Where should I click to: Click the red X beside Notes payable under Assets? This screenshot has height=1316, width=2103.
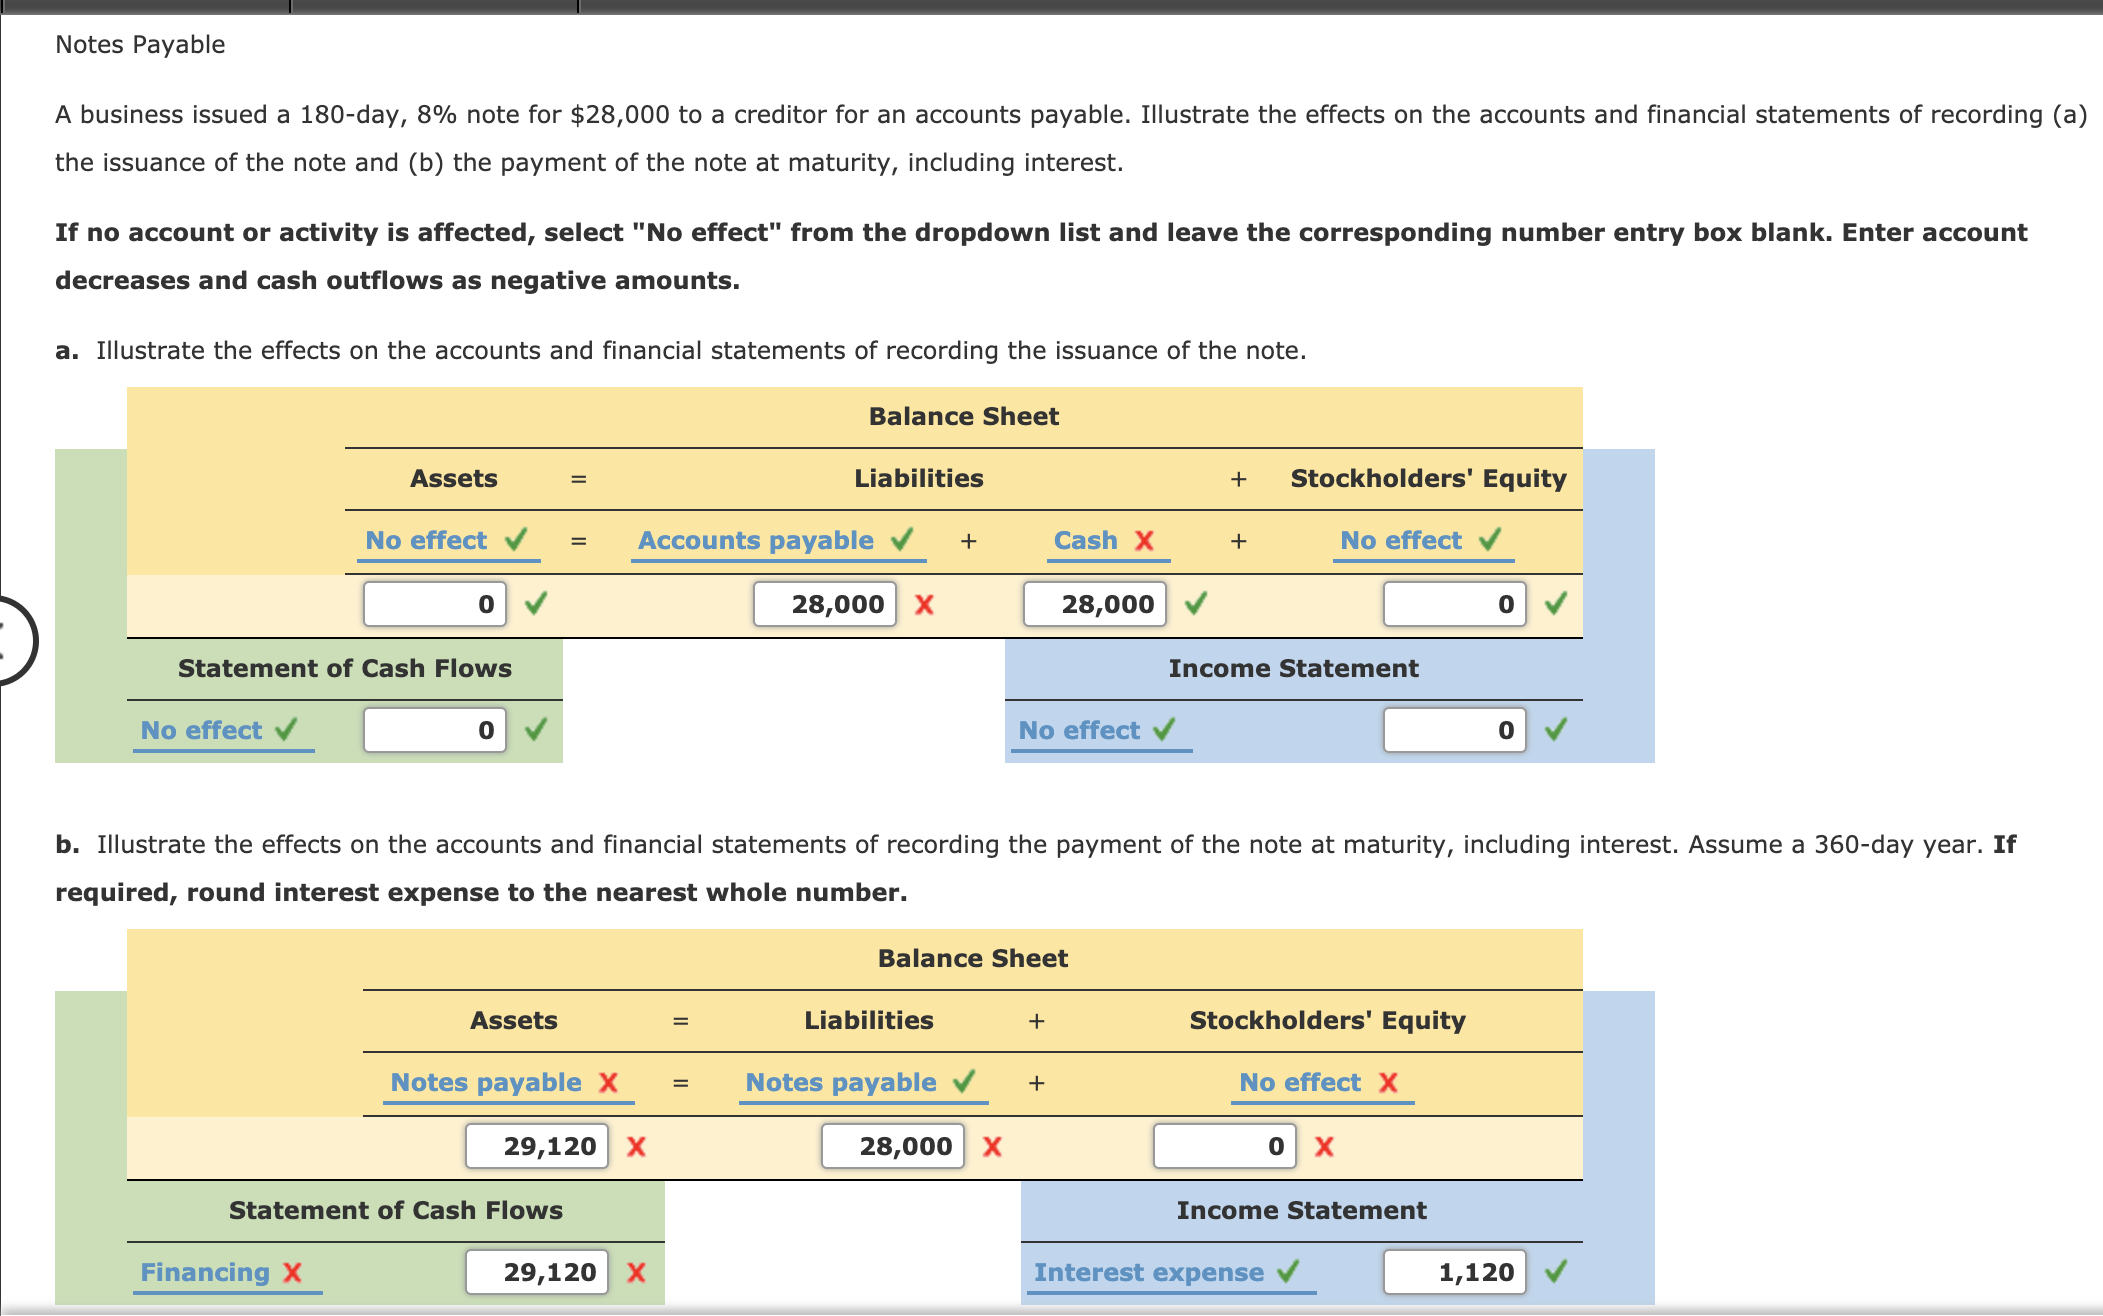click(608, 1082)
